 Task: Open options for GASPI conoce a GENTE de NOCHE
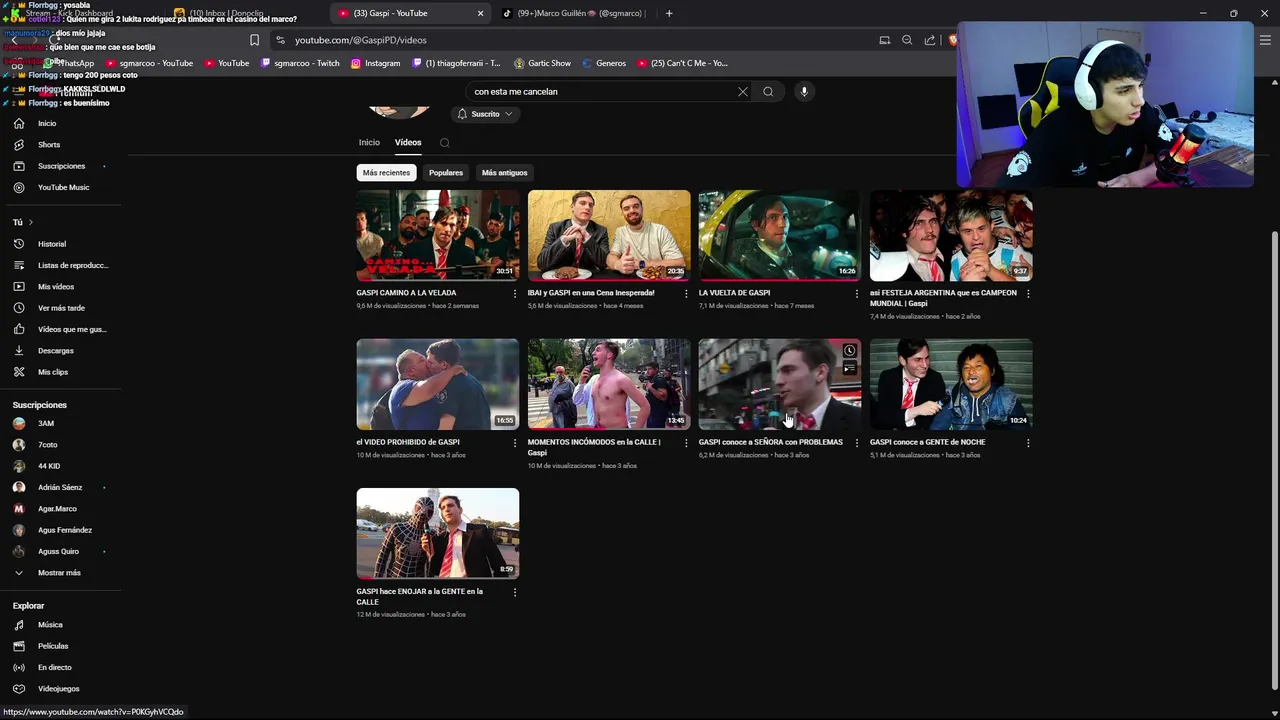click(x=1028, y=443)
